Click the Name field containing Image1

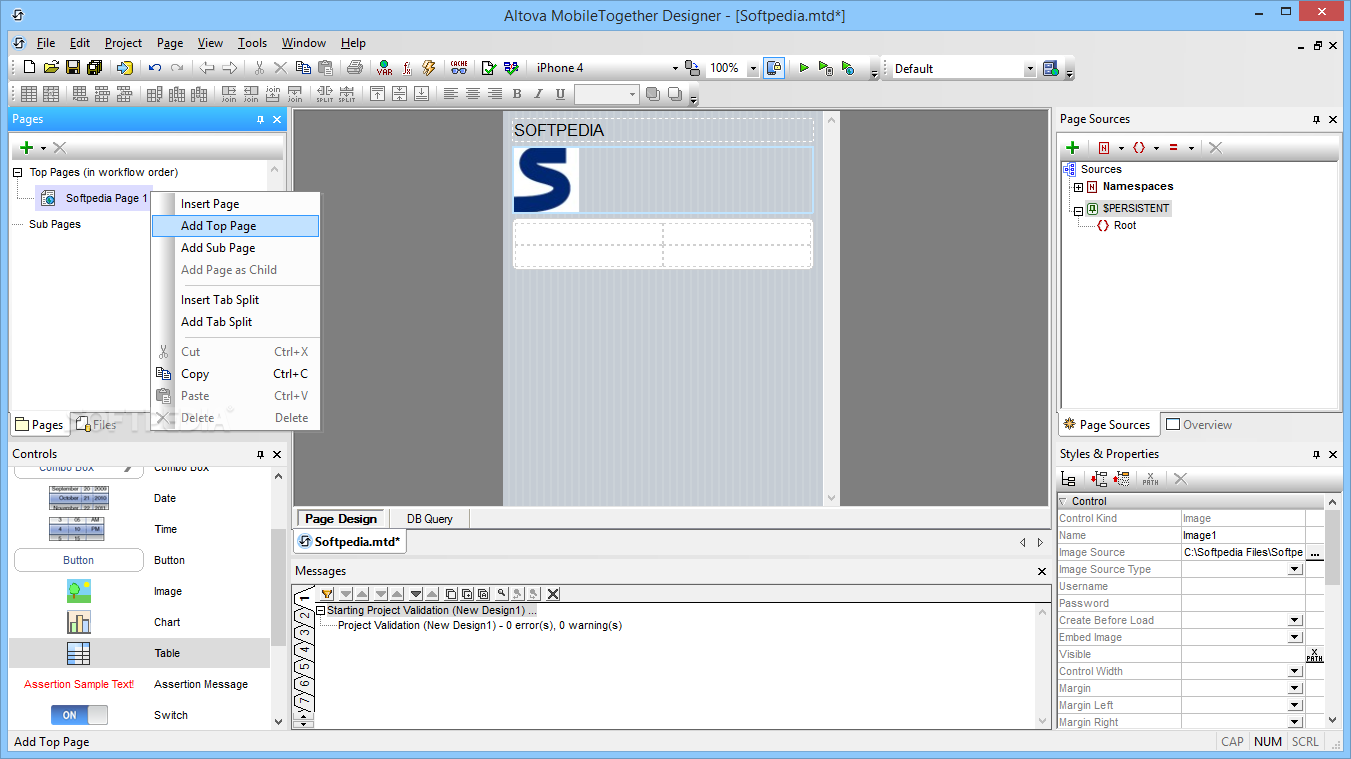(x=1243, y=535)
